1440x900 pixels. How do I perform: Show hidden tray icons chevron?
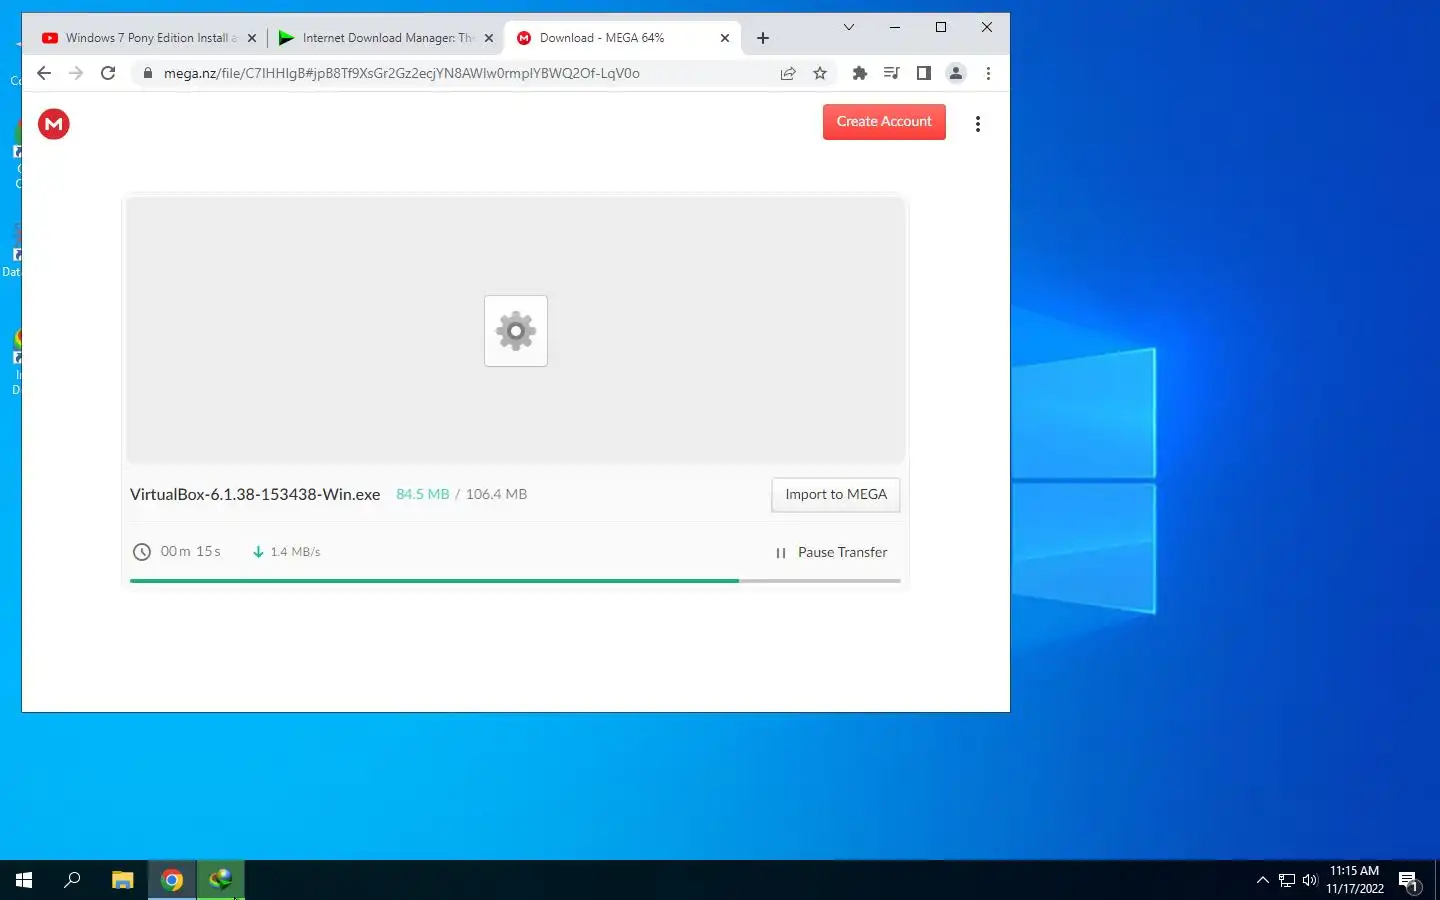click(x=1262, y=880)
